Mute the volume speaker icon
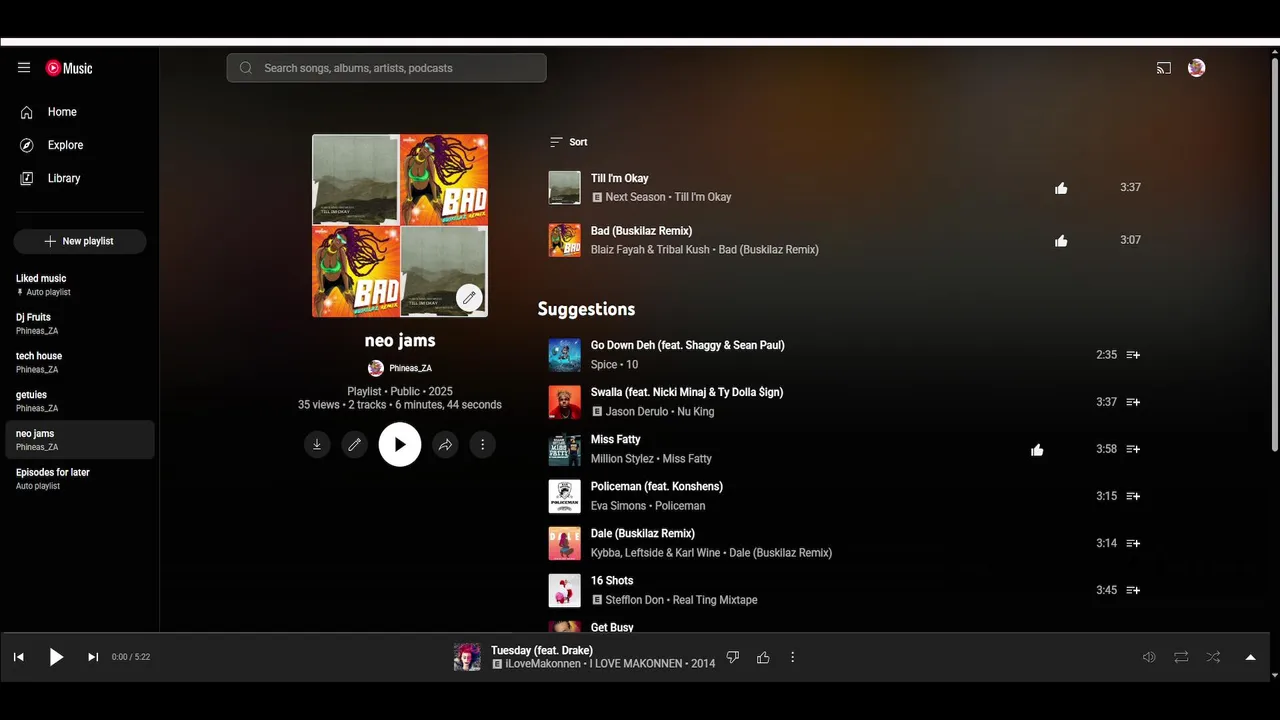Image resolution: width=1280 pixels, height=720 pixels. (x=1149, y=657)
